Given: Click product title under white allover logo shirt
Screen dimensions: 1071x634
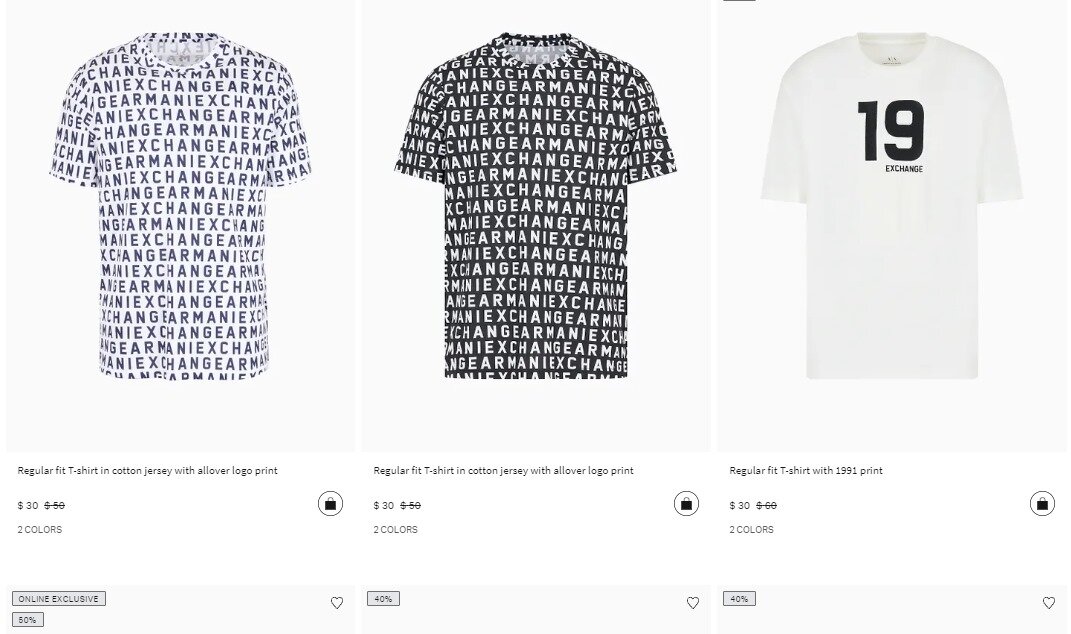Looking at the screenshot, I should tap(147, 470).
